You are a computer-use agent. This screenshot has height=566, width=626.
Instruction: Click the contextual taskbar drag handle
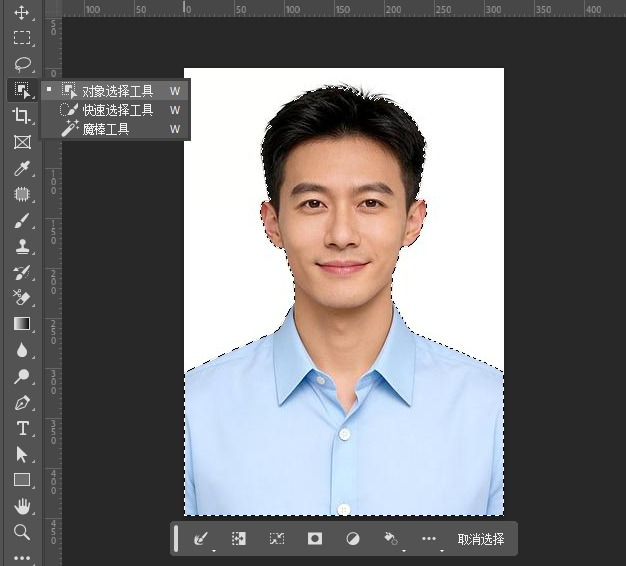click(x=176, y=538)
